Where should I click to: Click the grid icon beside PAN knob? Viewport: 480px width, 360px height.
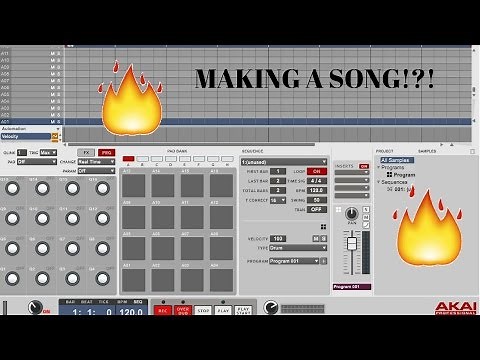click(x=338, y=210)
